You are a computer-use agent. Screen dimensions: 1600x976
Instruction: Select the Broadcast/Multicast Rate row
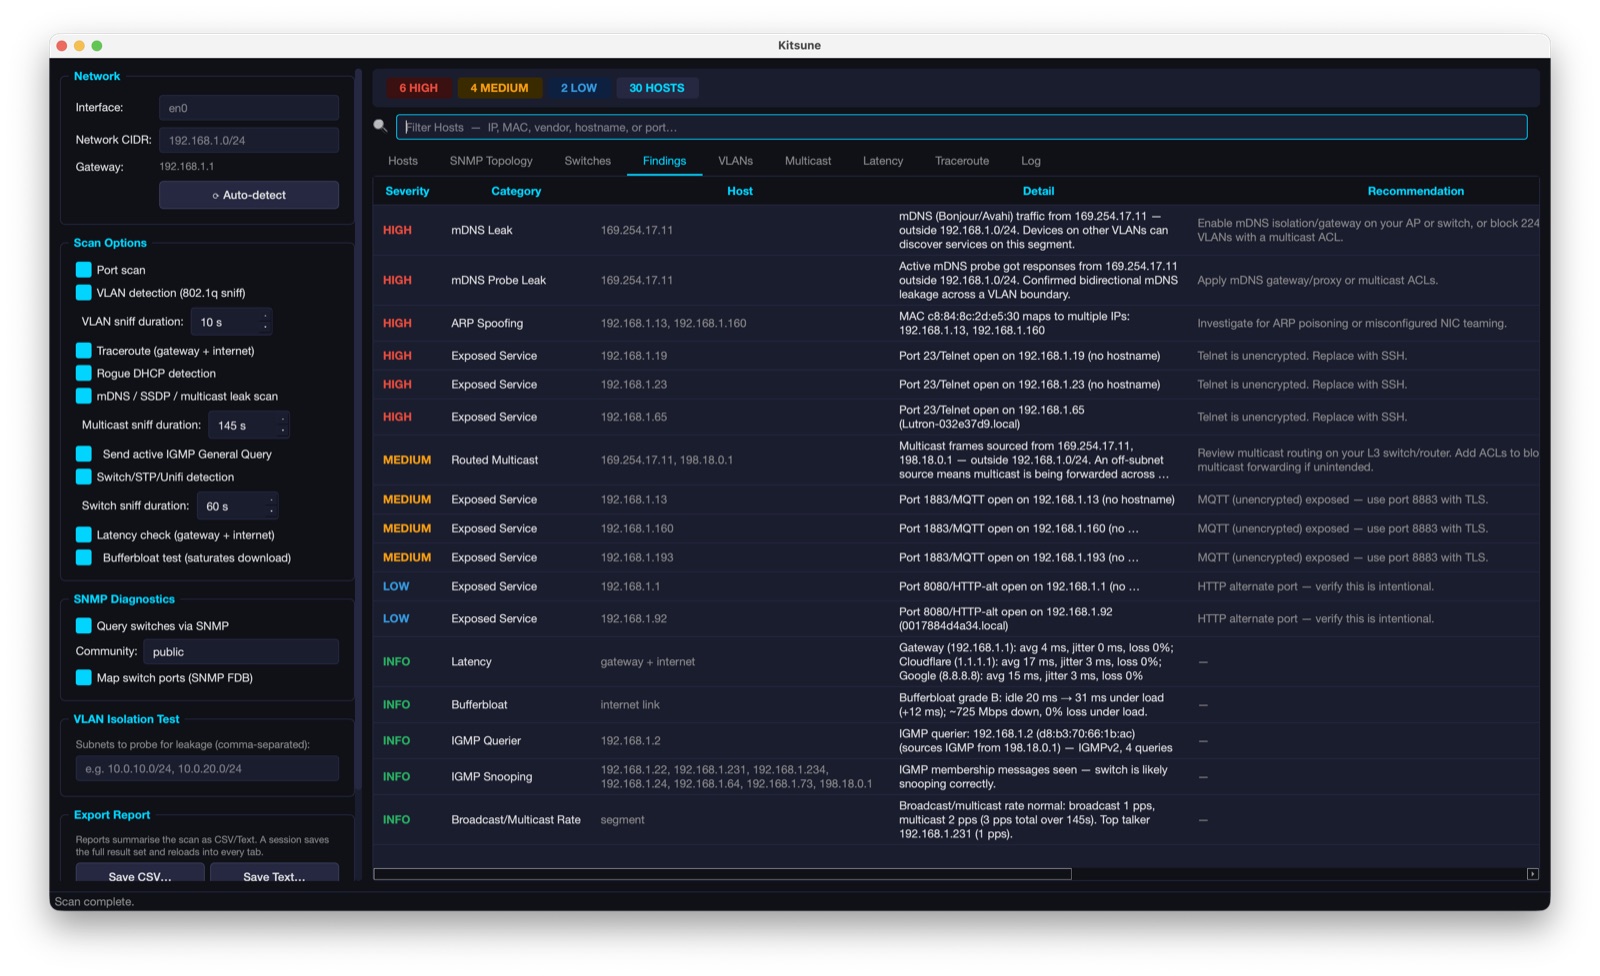tap(956, 820)
